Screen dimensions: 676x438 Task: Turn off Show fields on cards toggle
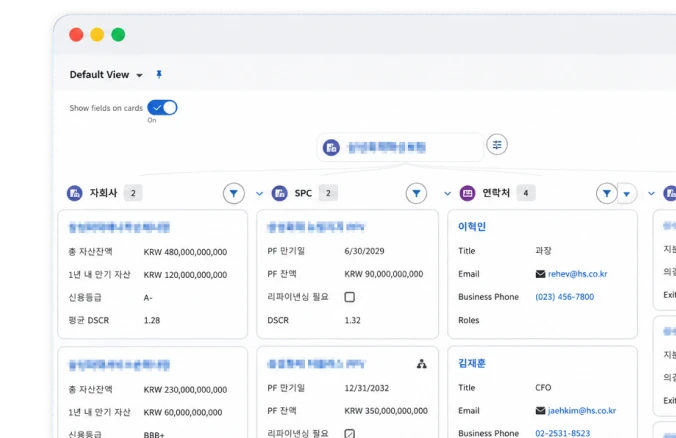(x=162, y=108)
